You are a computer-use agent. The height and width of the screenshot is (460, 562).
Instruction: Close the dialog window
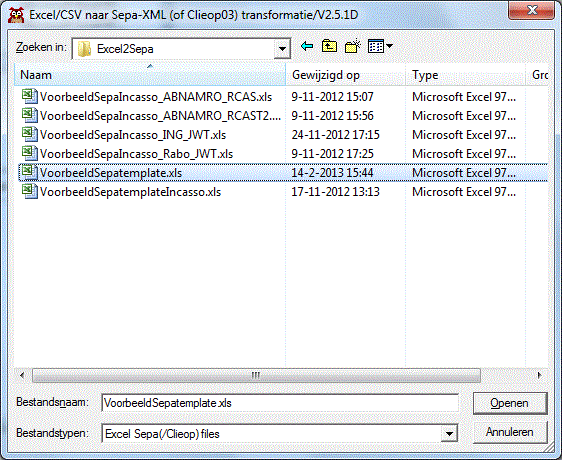point(531,10)
